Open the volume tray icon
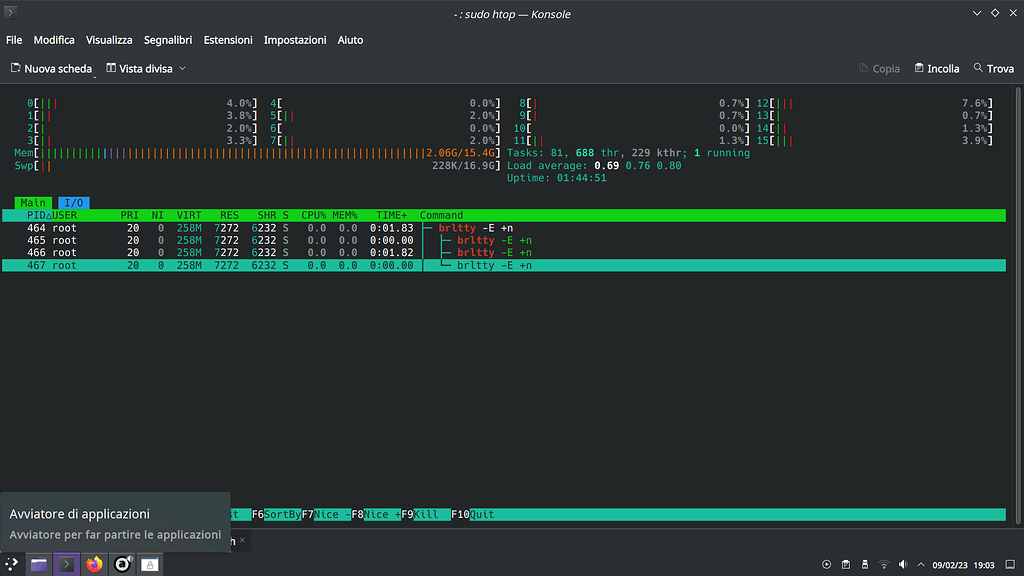This screenshot has height=576, width=1024. (x=903, y=565)
